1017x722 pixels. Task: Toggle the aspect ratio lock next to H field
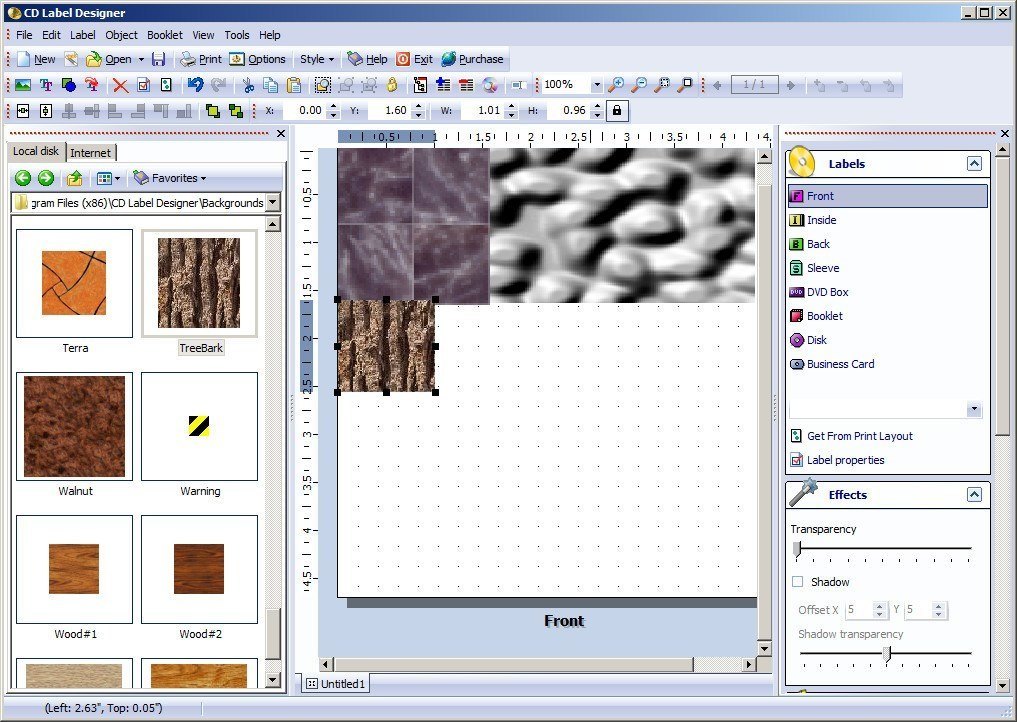[x=615, y=110]
